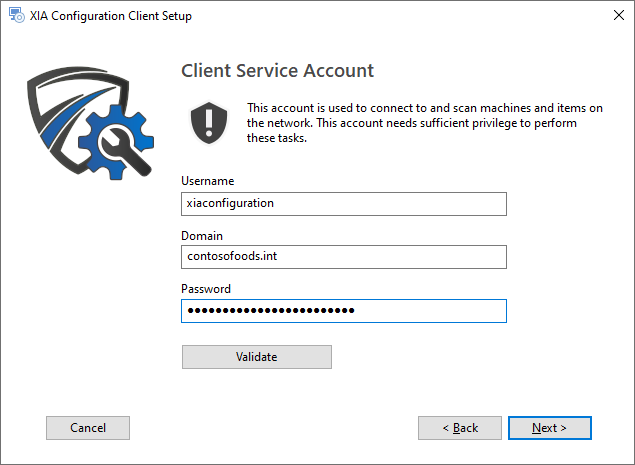Click the XIA shield and gear logo
Viewport: 635px width, 465px height.
click(90, 123)
